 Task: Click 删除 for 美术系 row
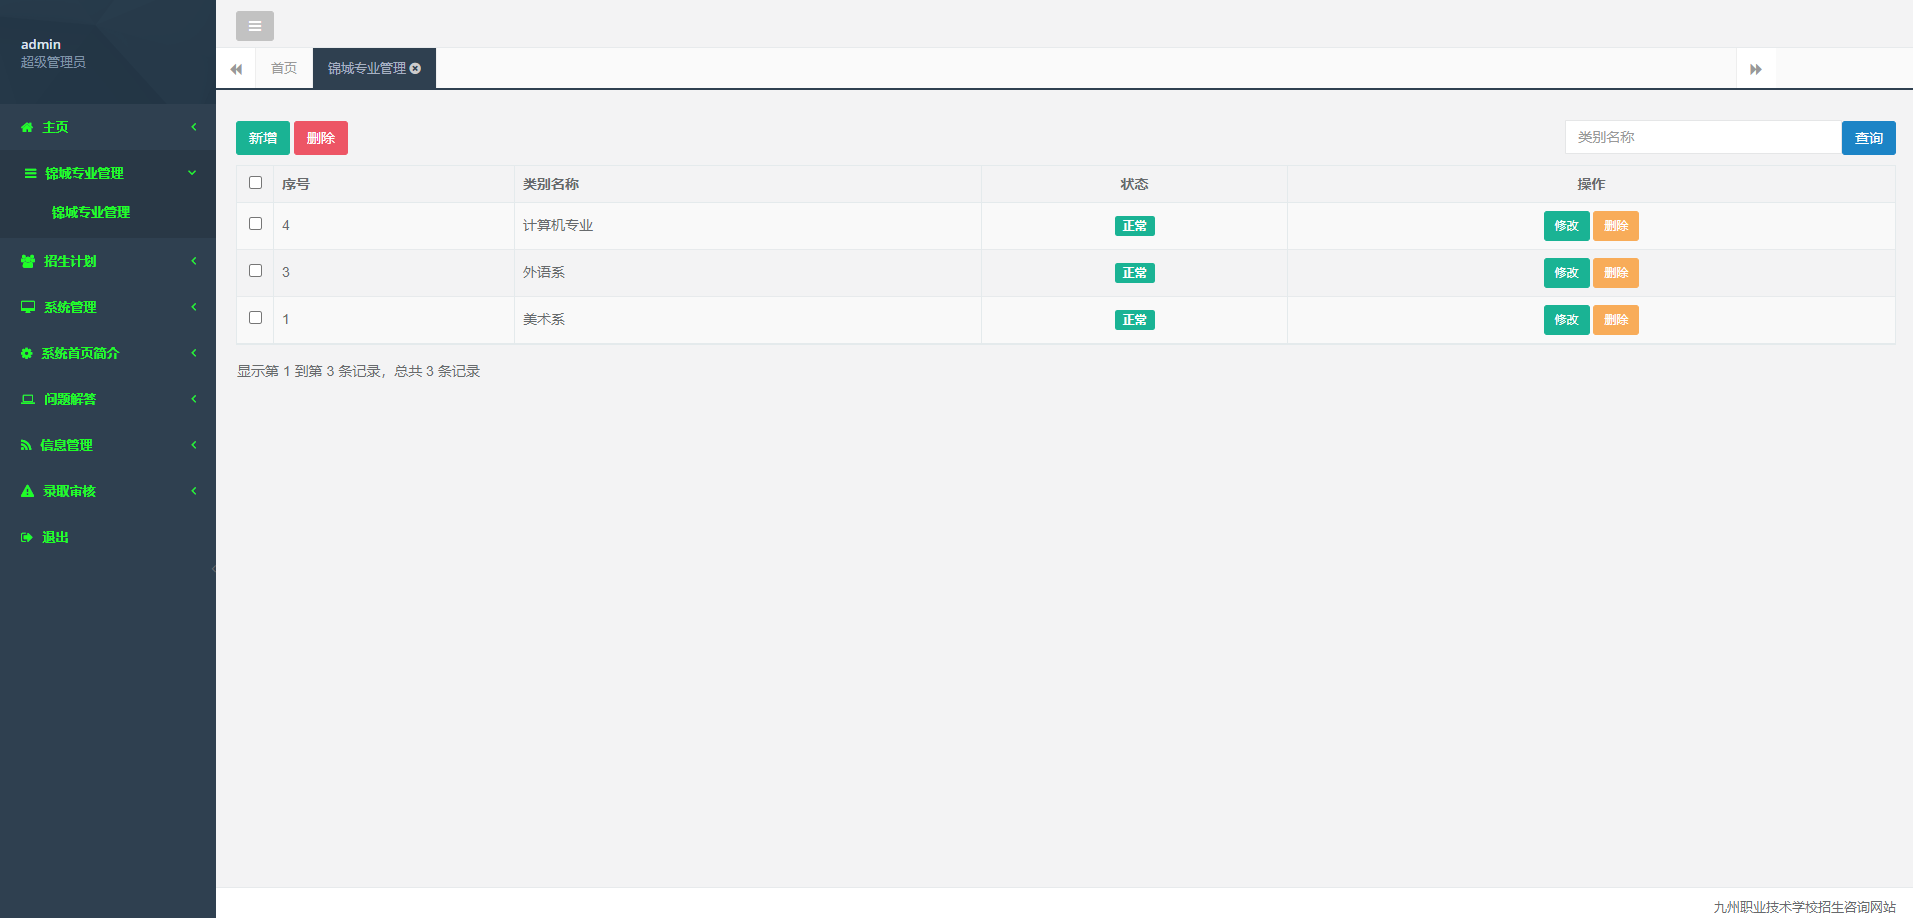(1616, 320)
